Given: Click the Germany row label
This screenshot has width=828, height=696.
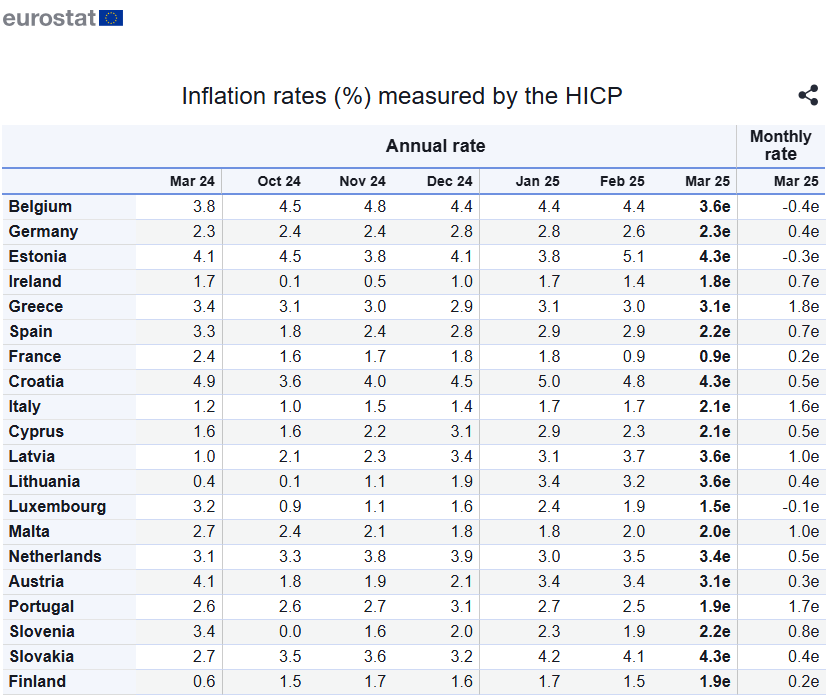Looking at the screenshot, I should click(43, 232).
